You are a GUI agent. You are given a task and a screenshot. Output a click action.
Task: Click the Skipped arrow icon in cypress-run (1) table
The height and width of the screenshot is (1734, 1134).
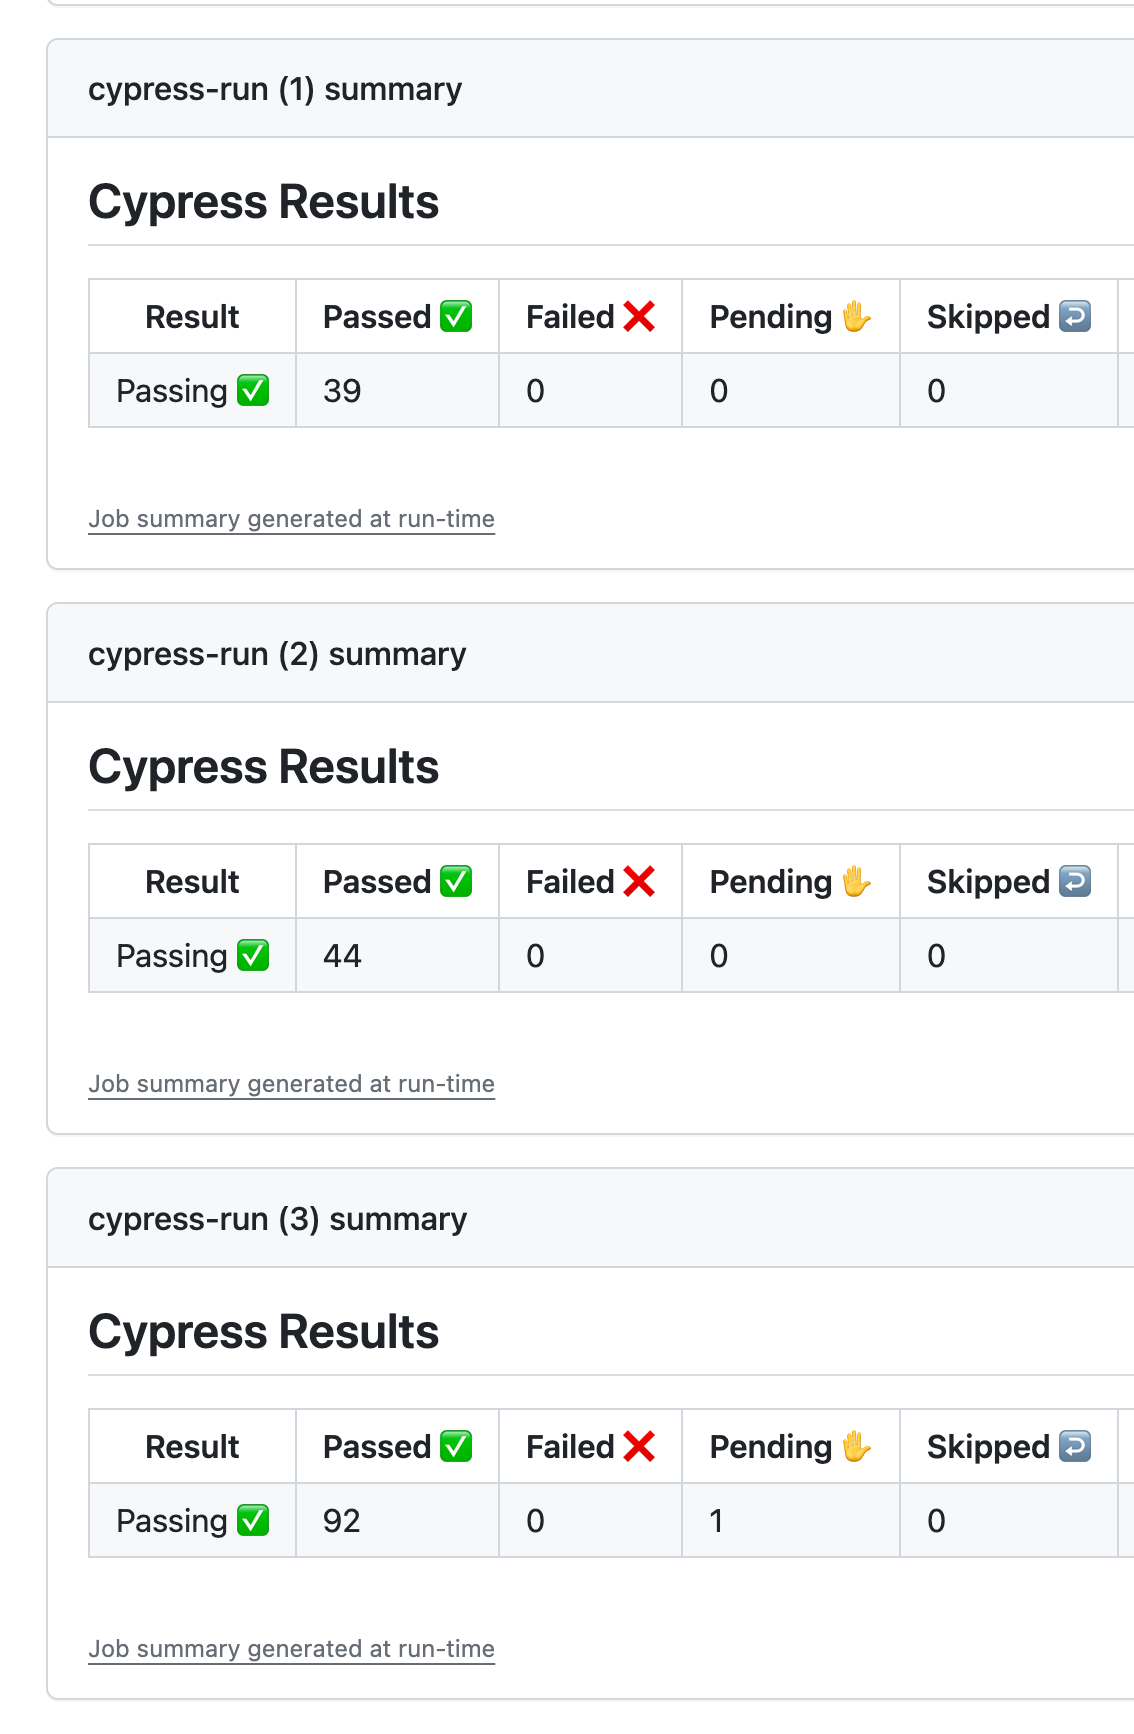[x=1075, y=317]
